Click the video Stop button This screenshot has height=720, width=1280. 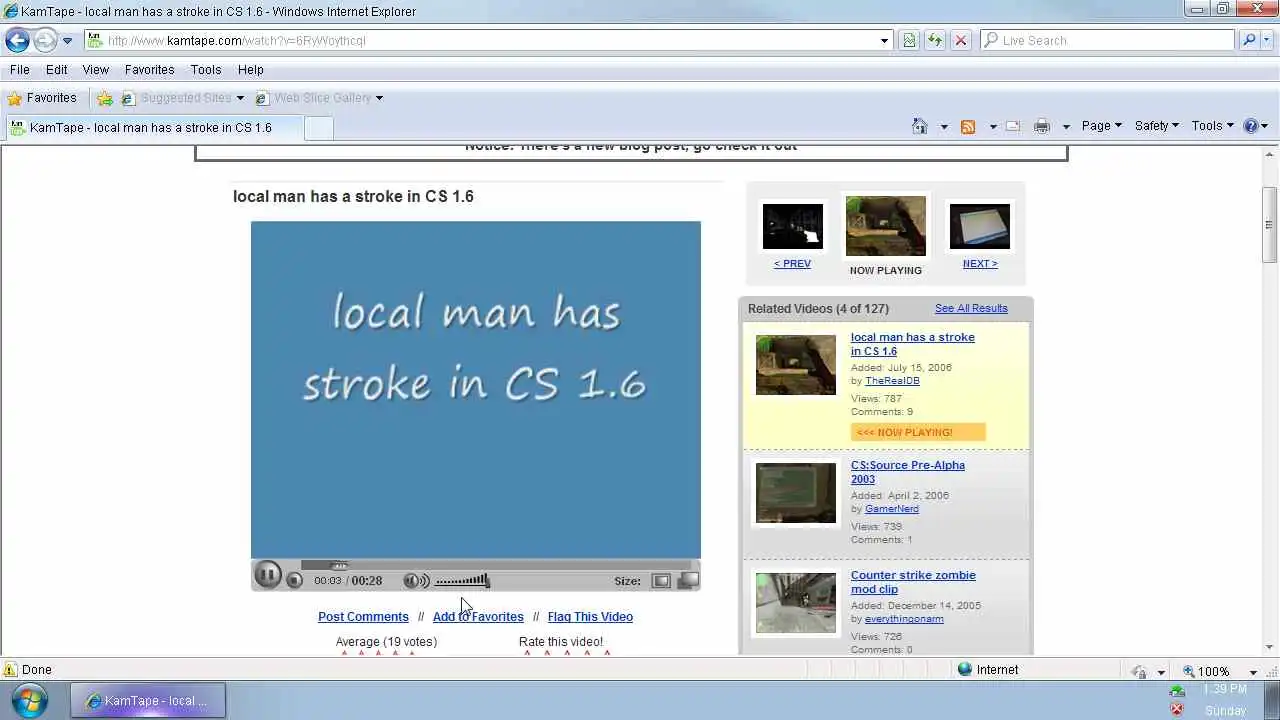(x=294, y=580)
